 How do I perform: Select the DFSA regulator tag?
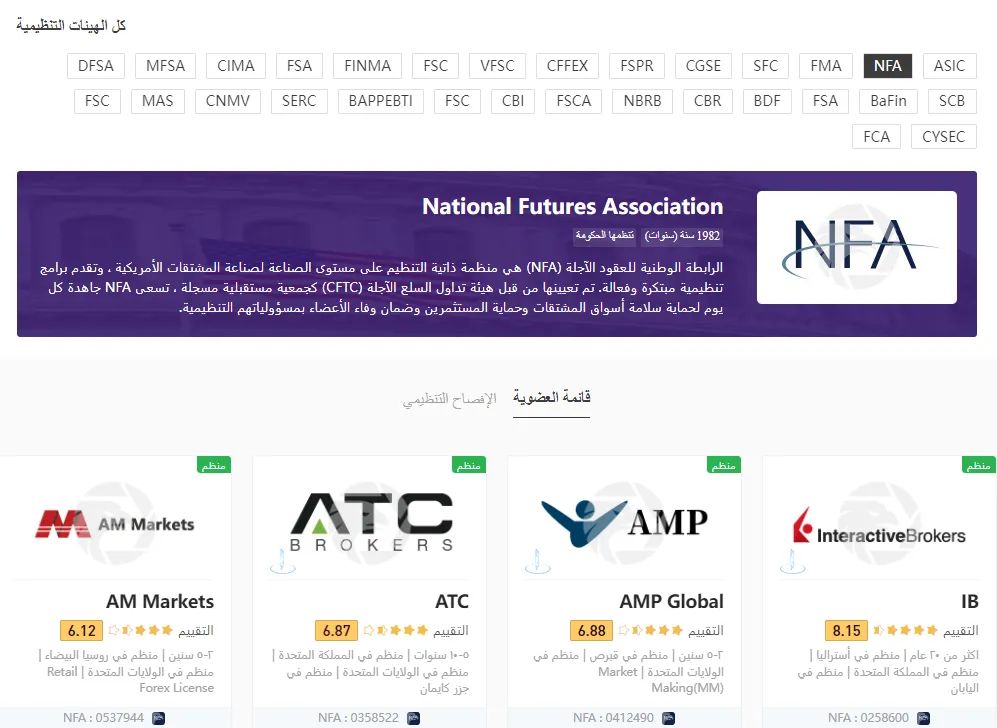click(95, 66)
